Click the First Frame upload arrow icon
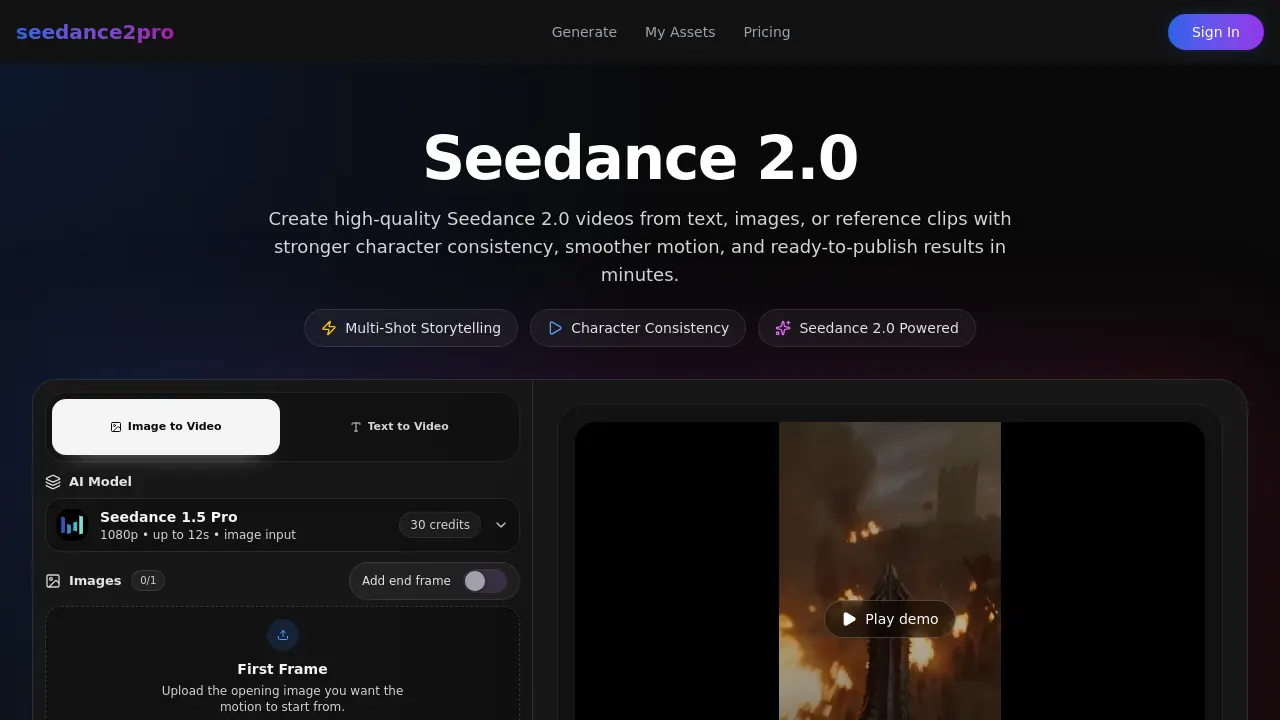The image size is (1280, 720). (283, 635)
